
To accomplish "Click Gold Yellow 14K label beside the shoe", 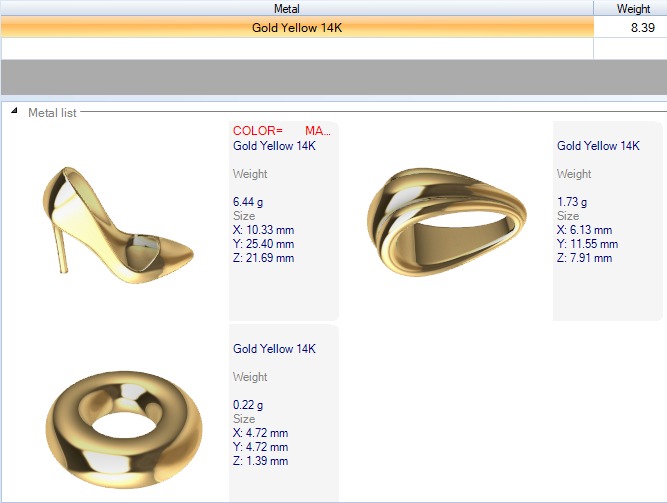I will (274, 146).
